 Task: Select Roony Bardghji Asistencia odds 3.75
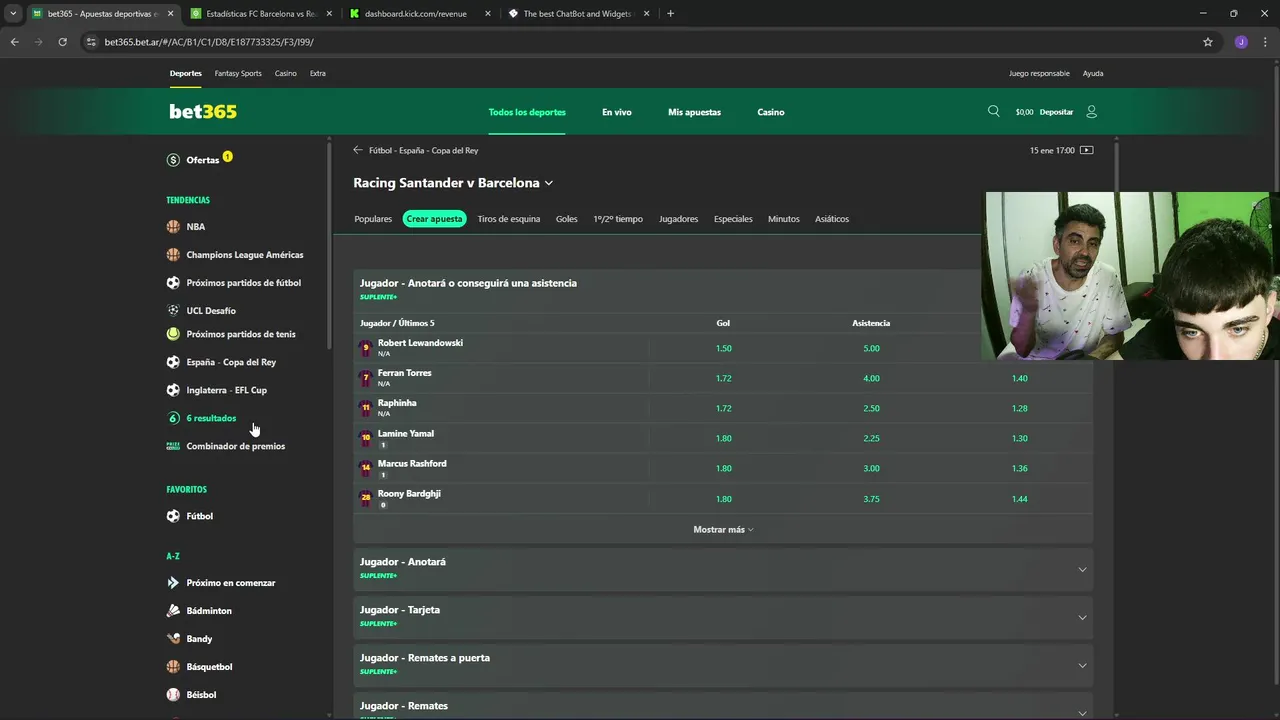[x=871, y=499]
